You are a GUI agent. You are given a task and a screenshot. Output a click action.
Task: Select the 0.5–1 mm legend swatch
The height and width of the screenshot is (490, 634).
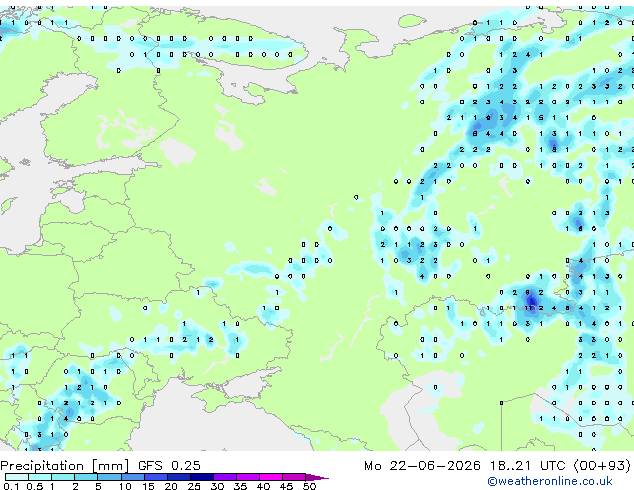tap(40, 477)
